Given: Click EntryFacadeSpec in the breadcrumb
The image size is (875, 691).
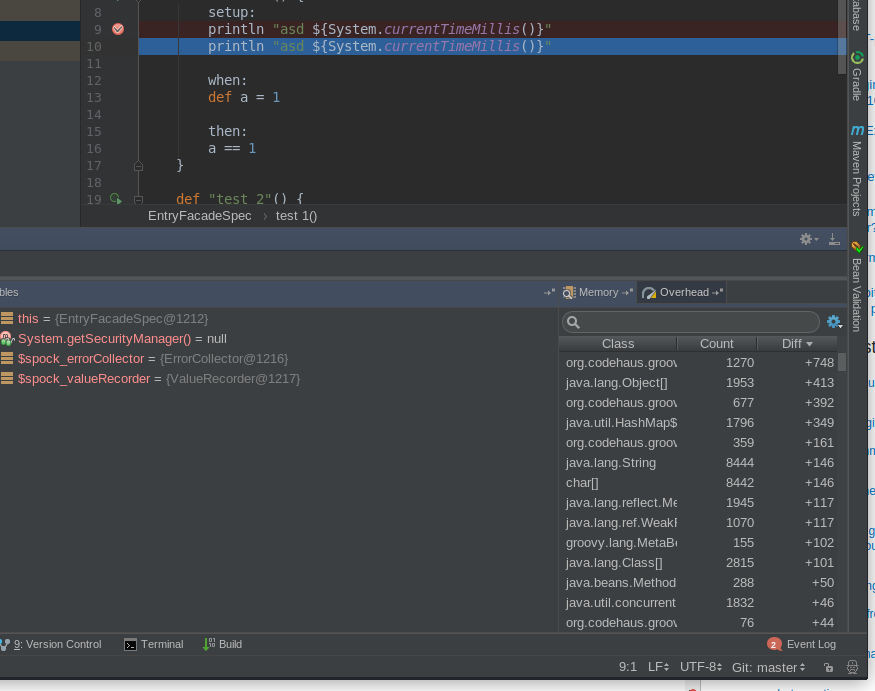Looking at the screenshot, I should 199,216.
